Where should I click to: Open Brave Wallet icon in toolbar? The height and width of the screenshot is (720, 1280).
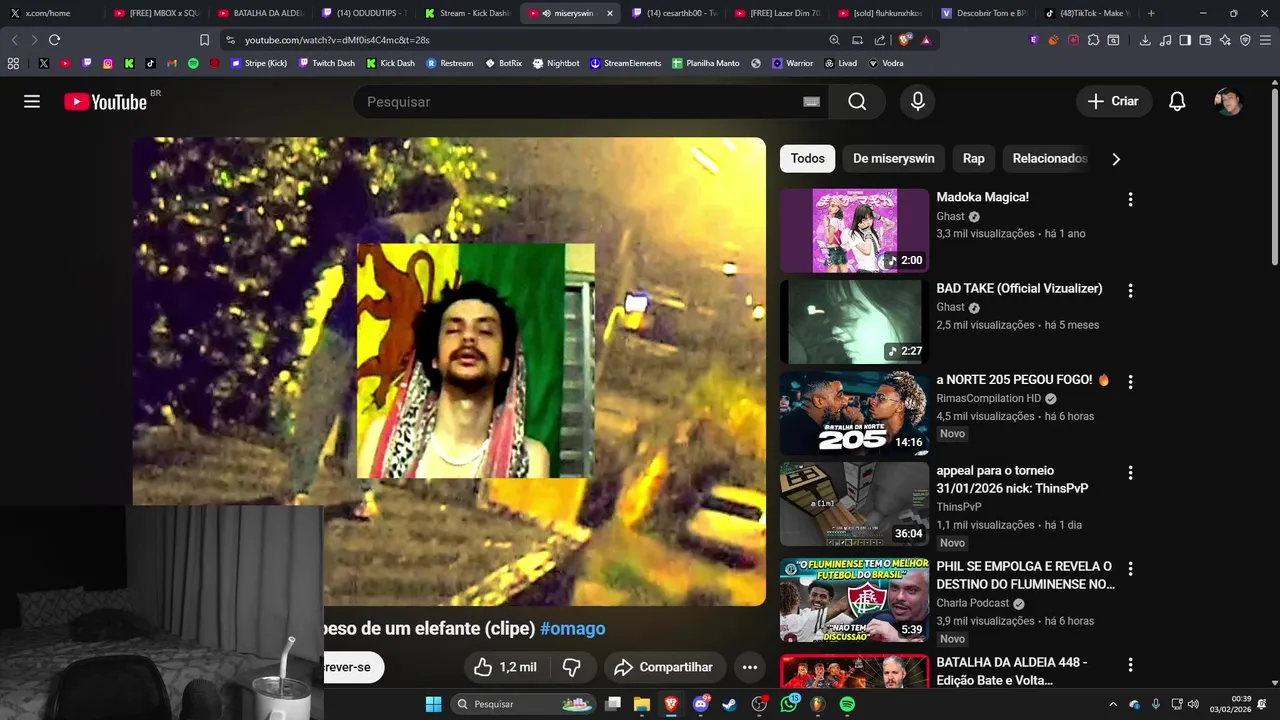1205,40
